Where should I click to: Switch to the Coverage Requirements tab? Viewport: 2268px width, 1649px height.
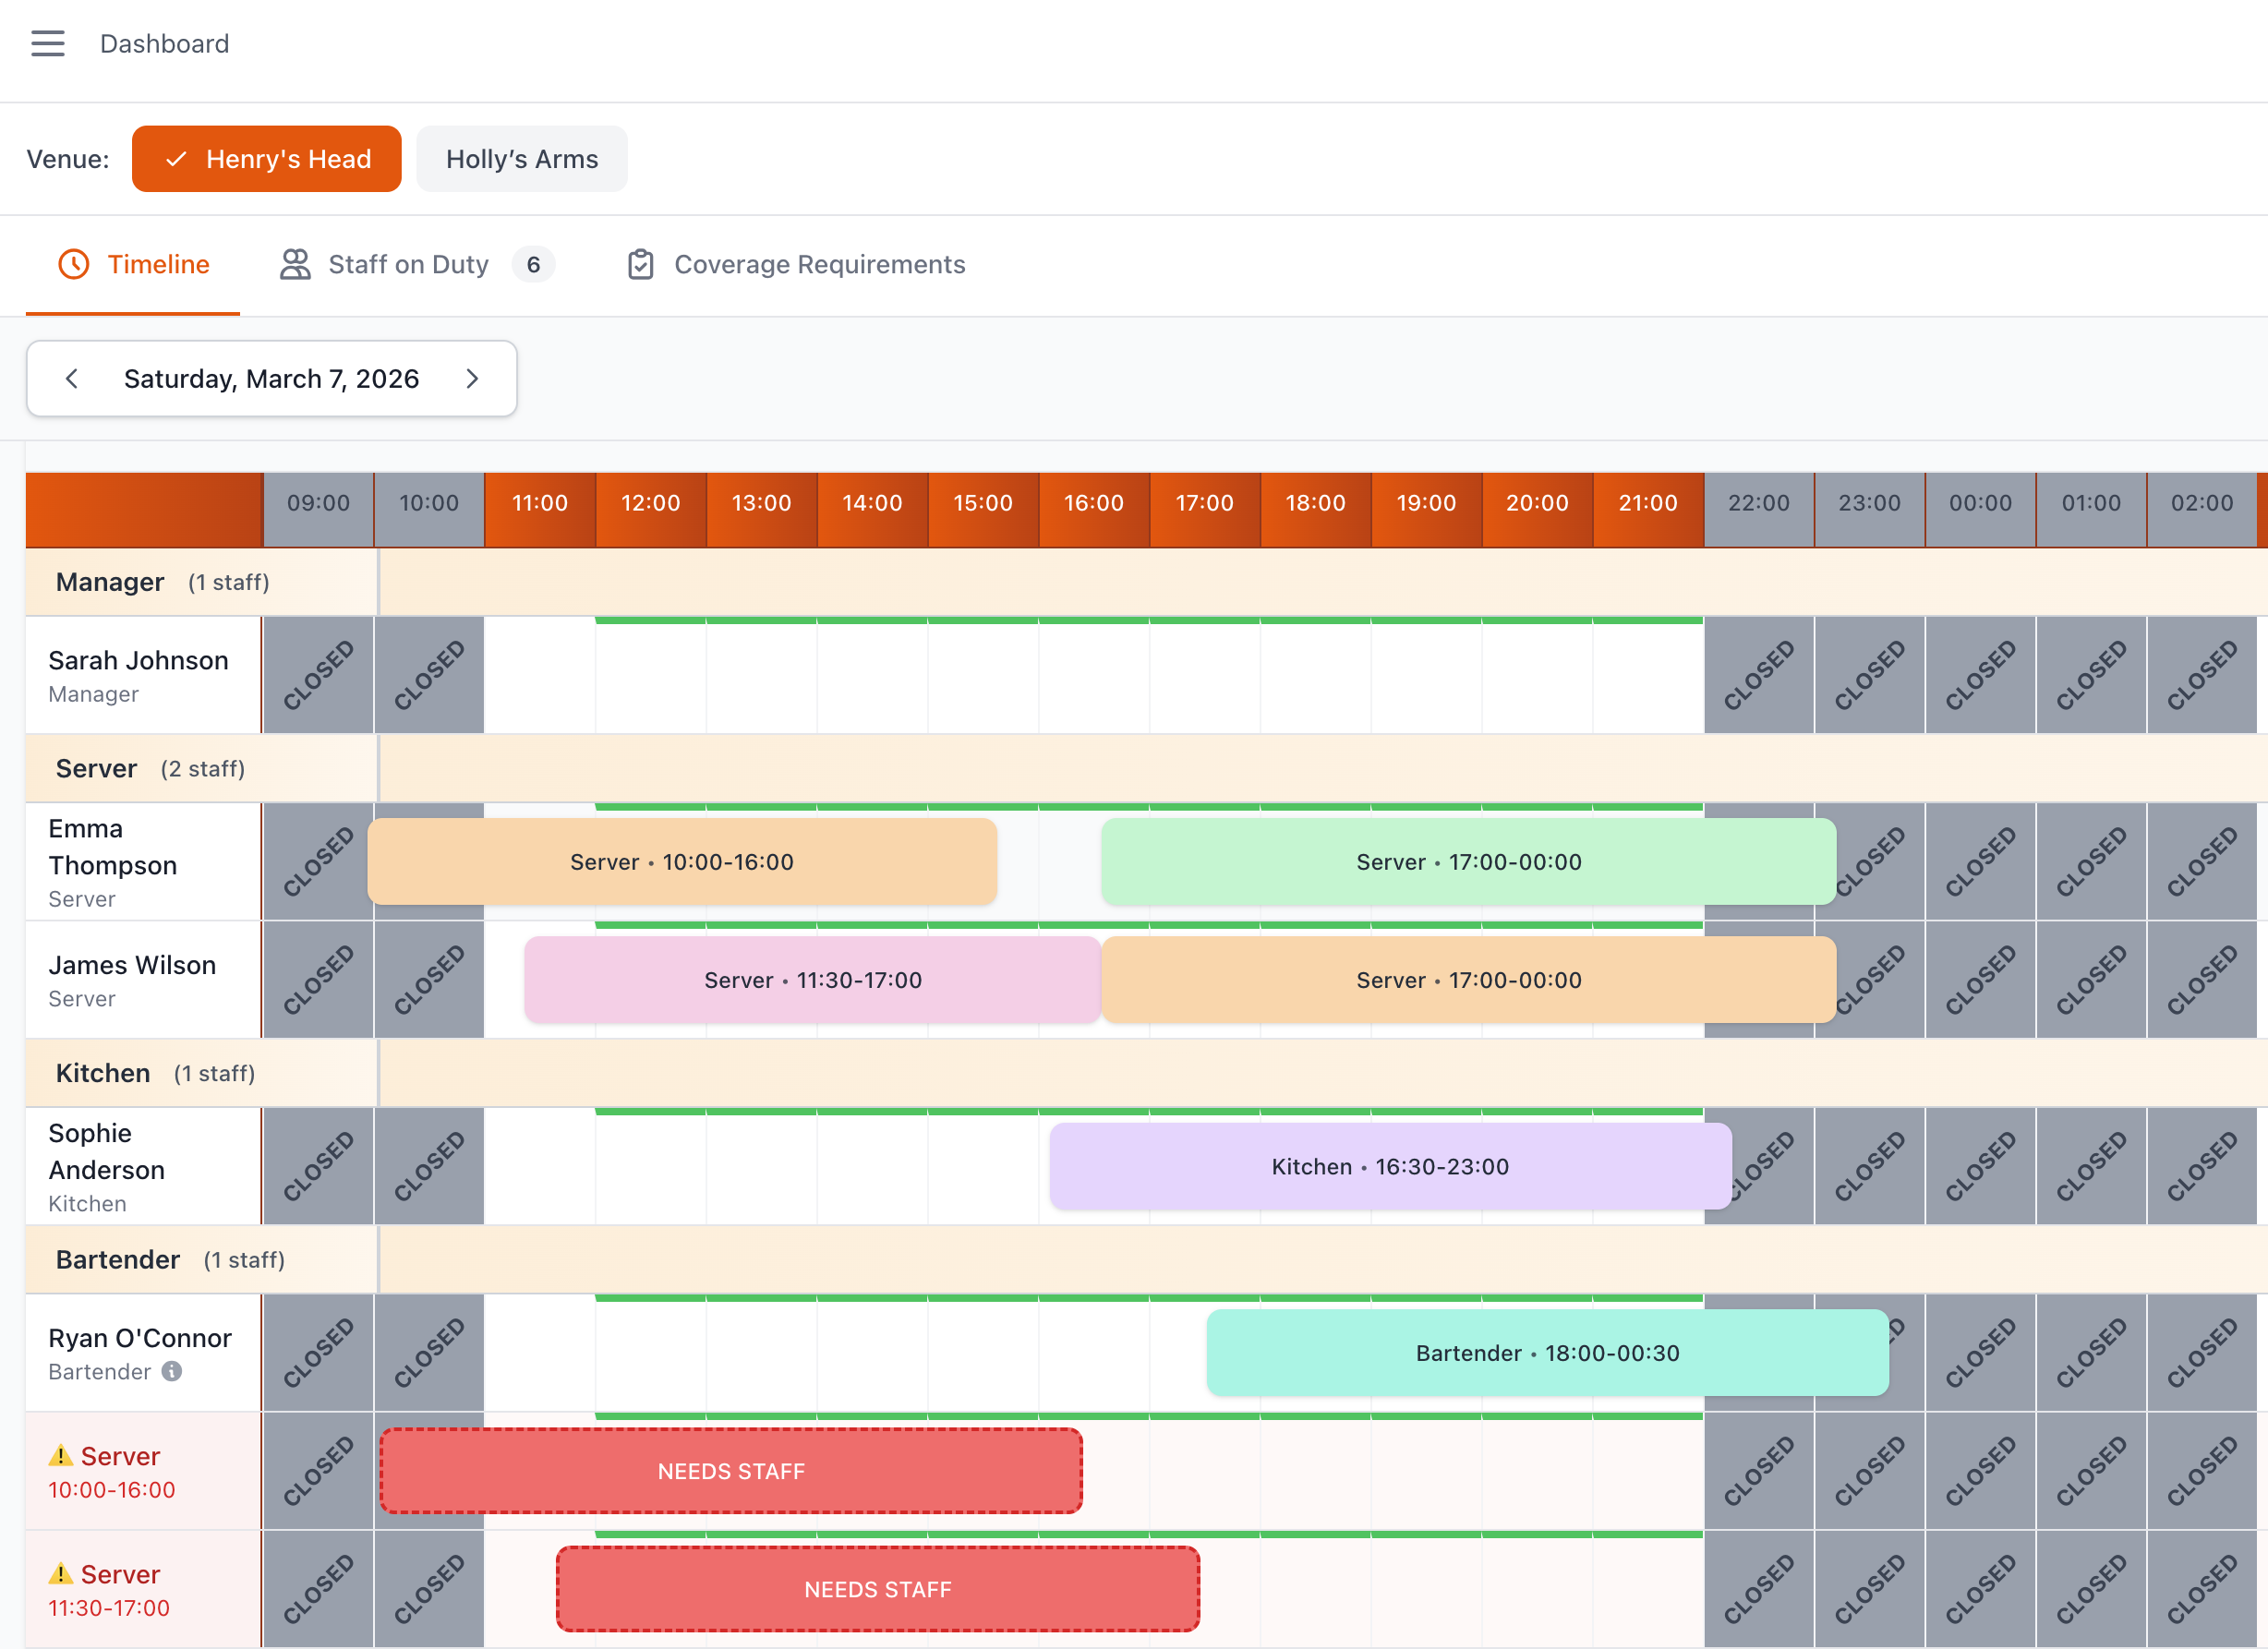tap(819, 264)
